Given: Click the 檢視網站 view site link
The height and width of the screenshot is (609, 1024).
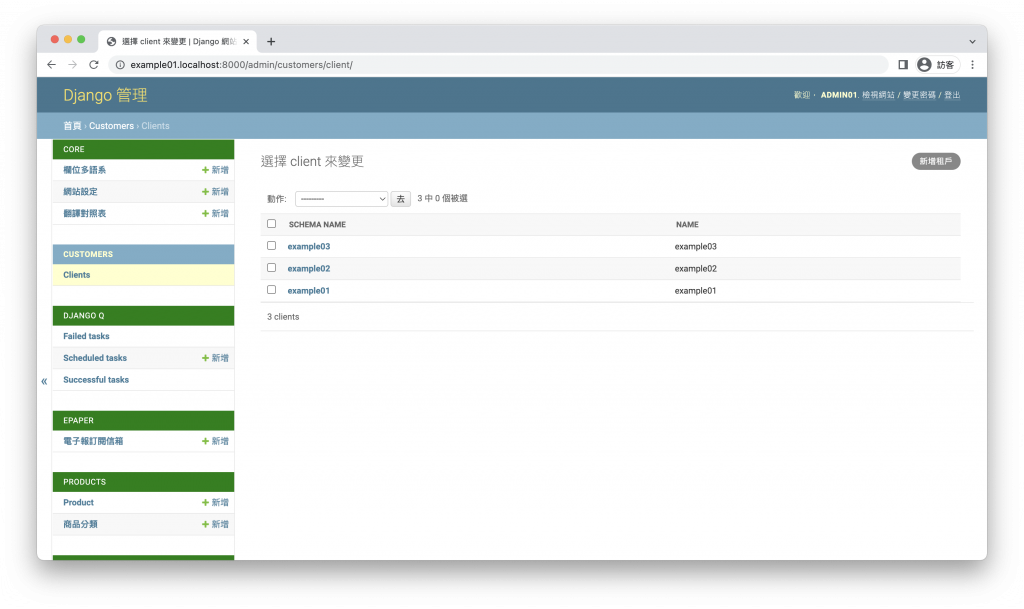Looking at the screenshot, I should 878,95.
